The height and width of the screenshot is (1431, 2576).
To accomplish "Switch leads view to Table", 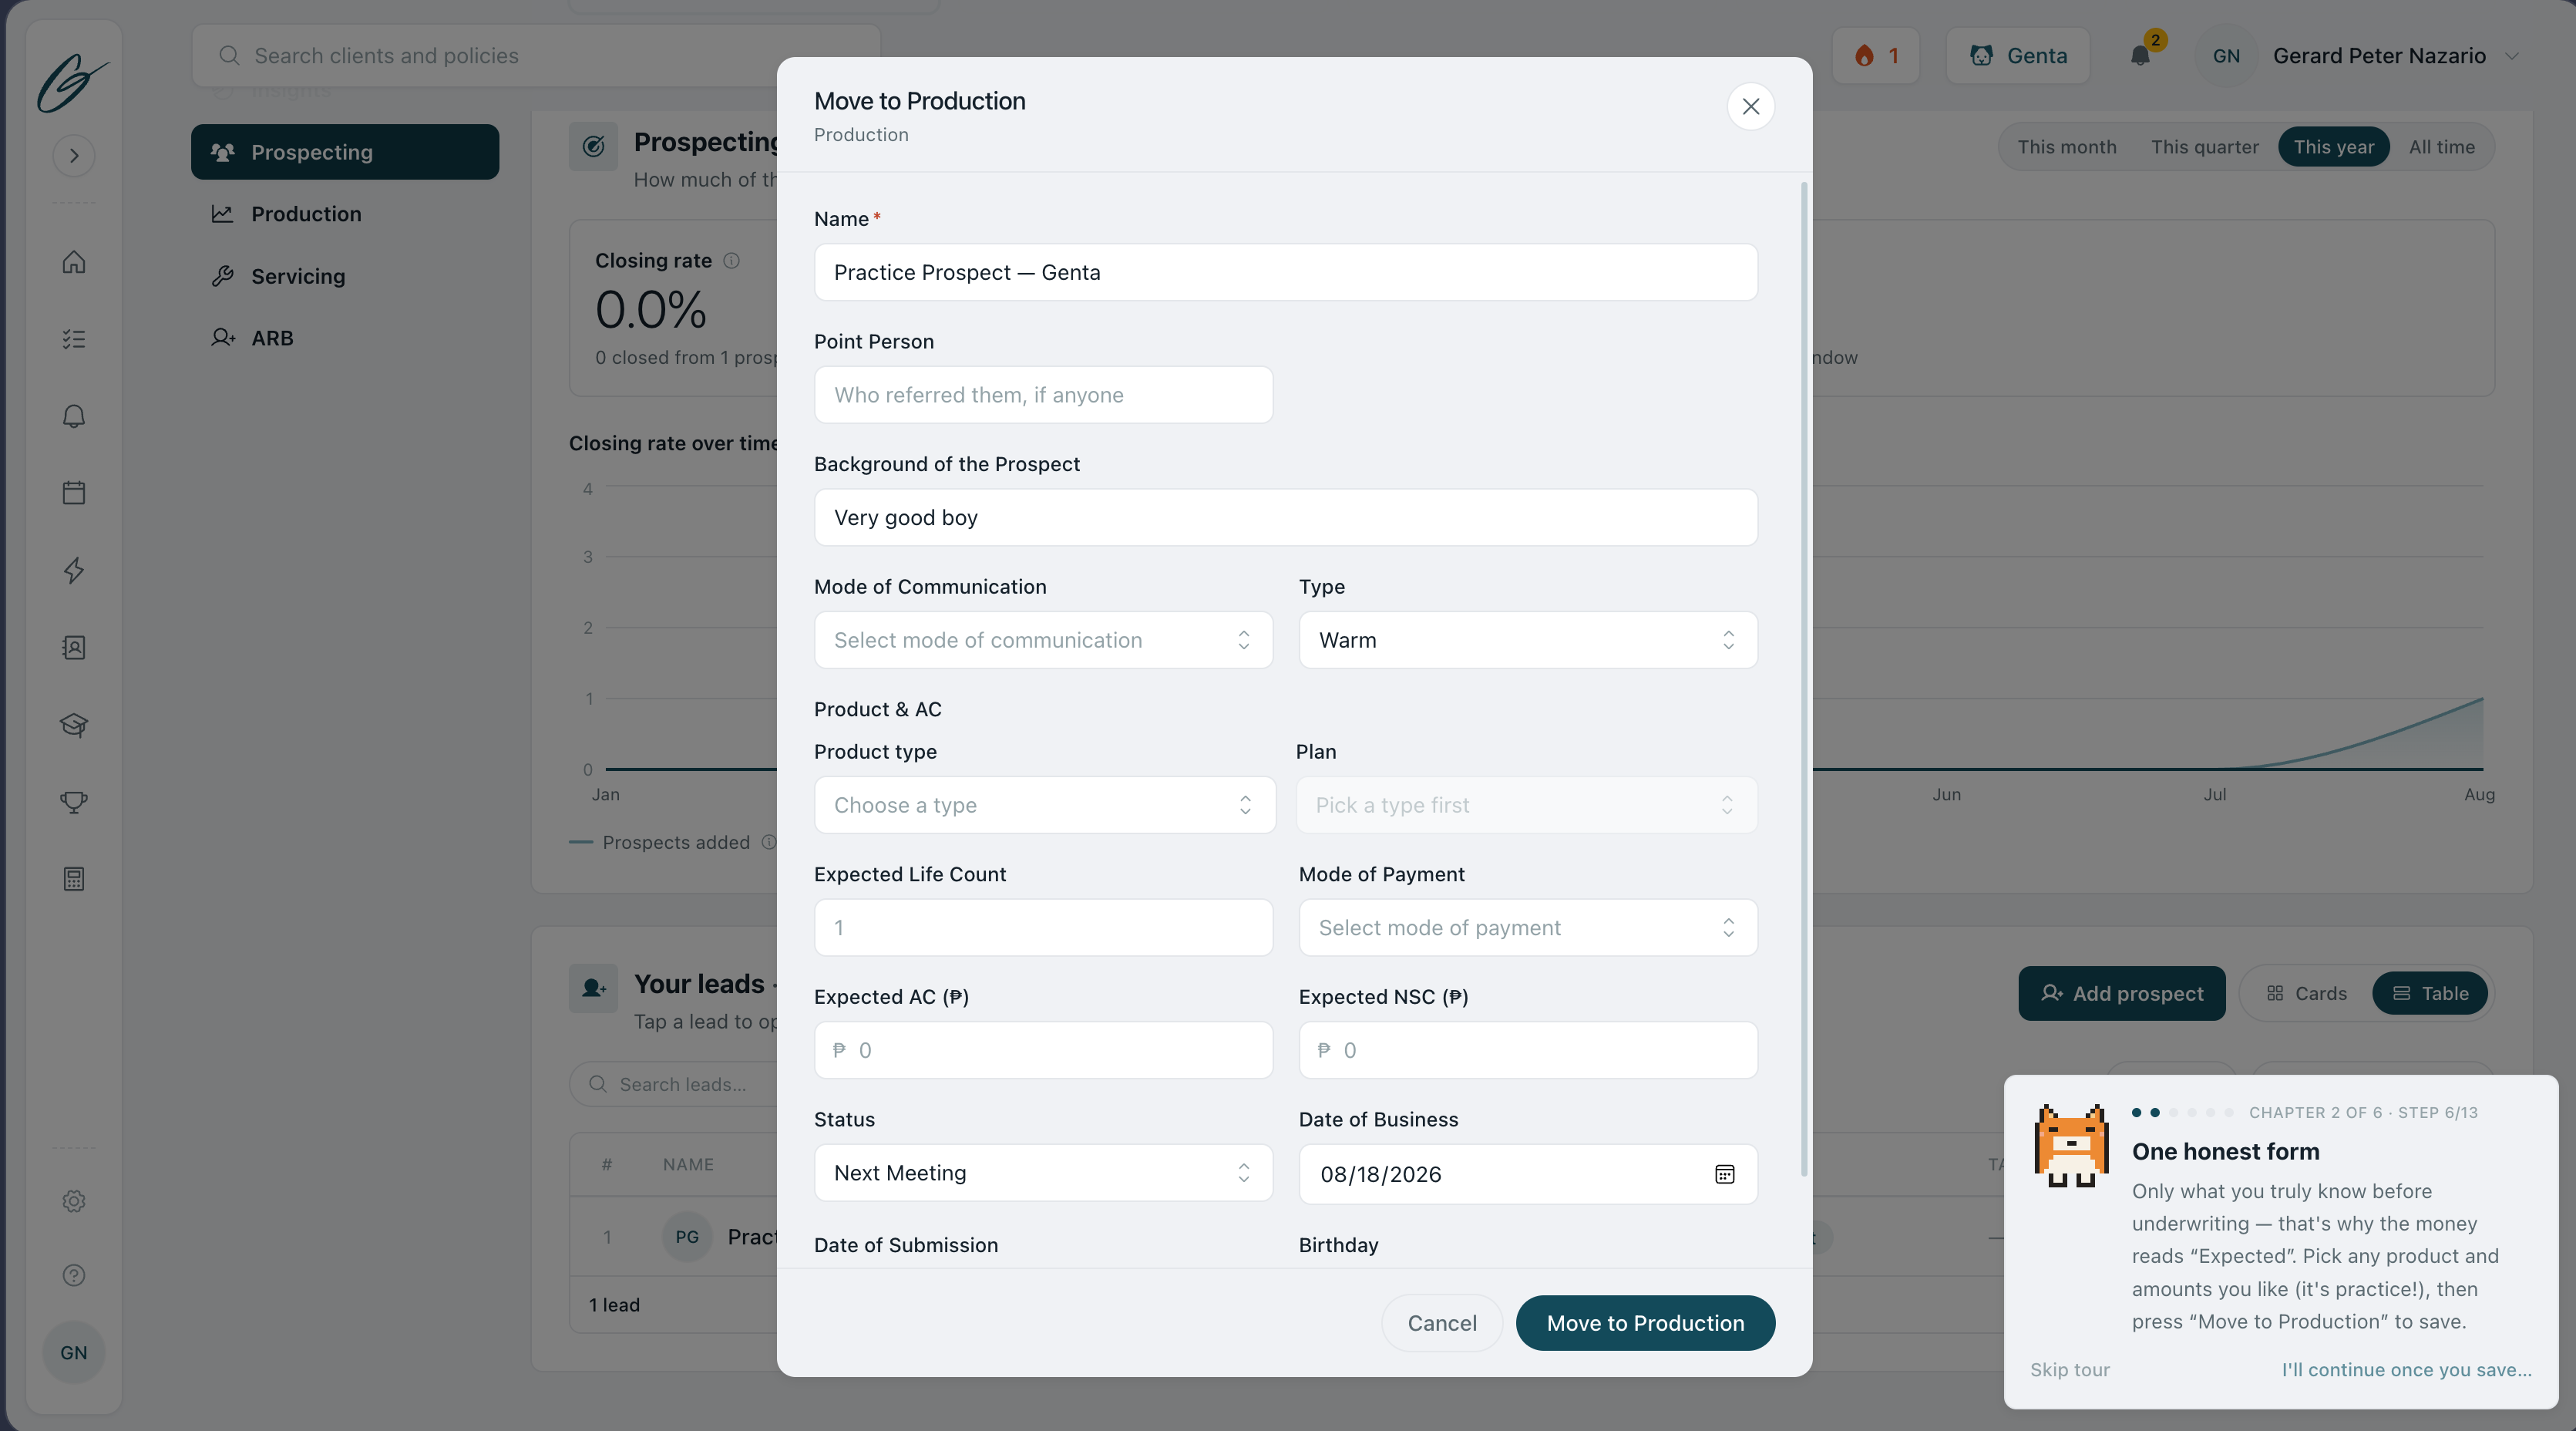I will coord(2430,993).
